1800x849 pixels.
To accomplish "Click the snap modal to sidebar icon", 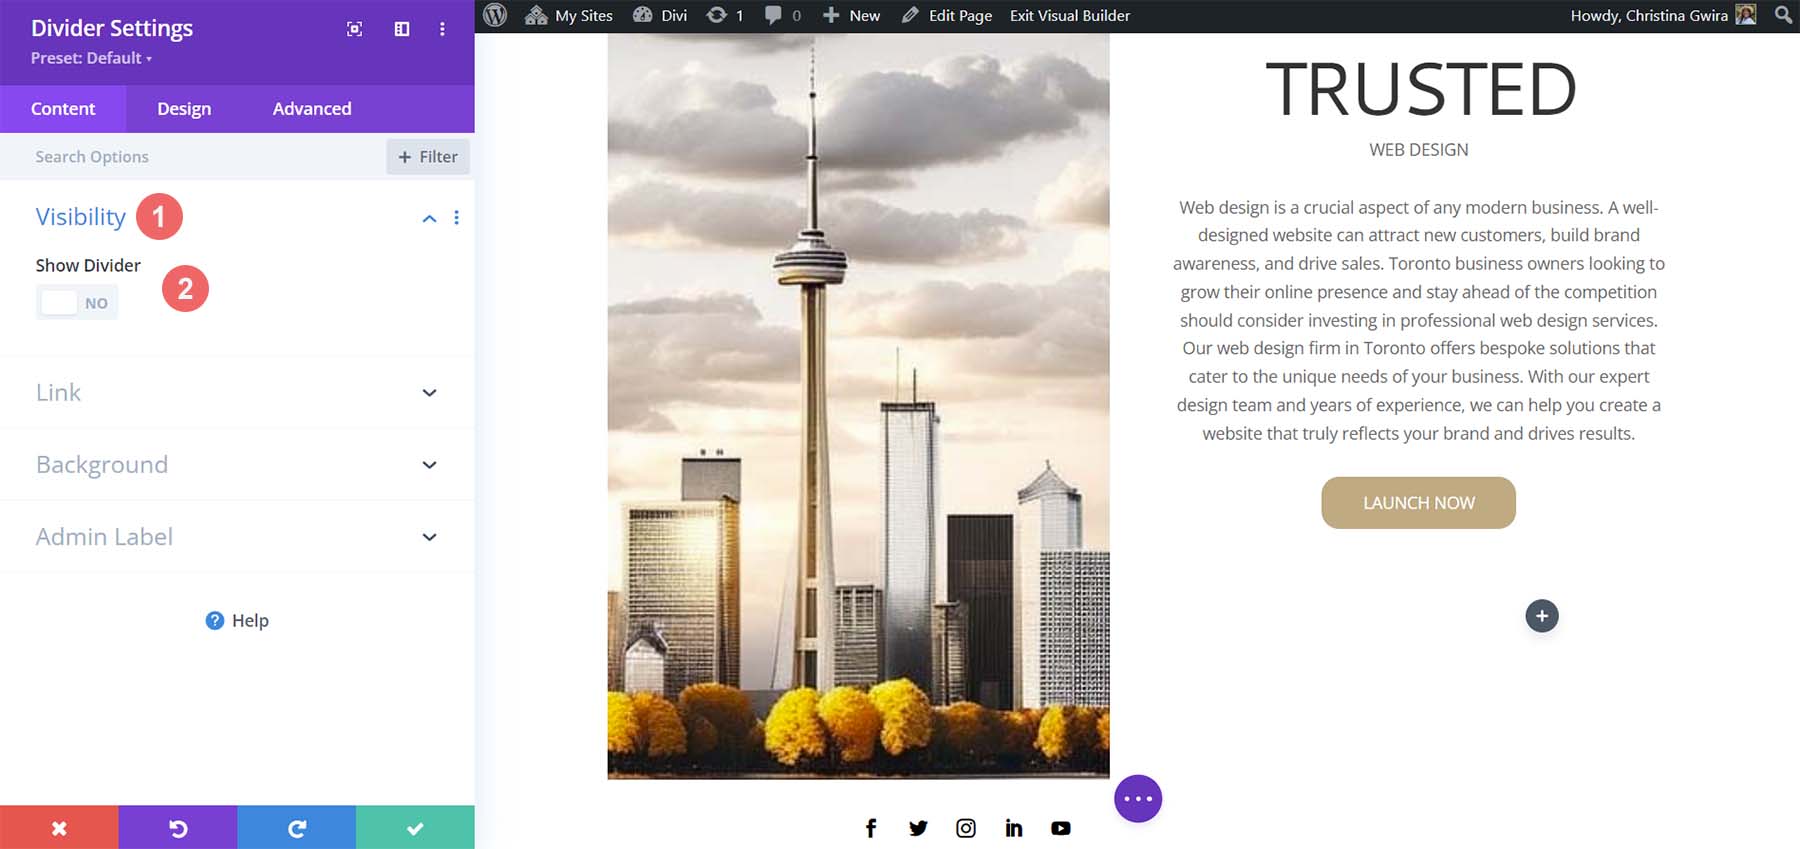I will point(402,29).
